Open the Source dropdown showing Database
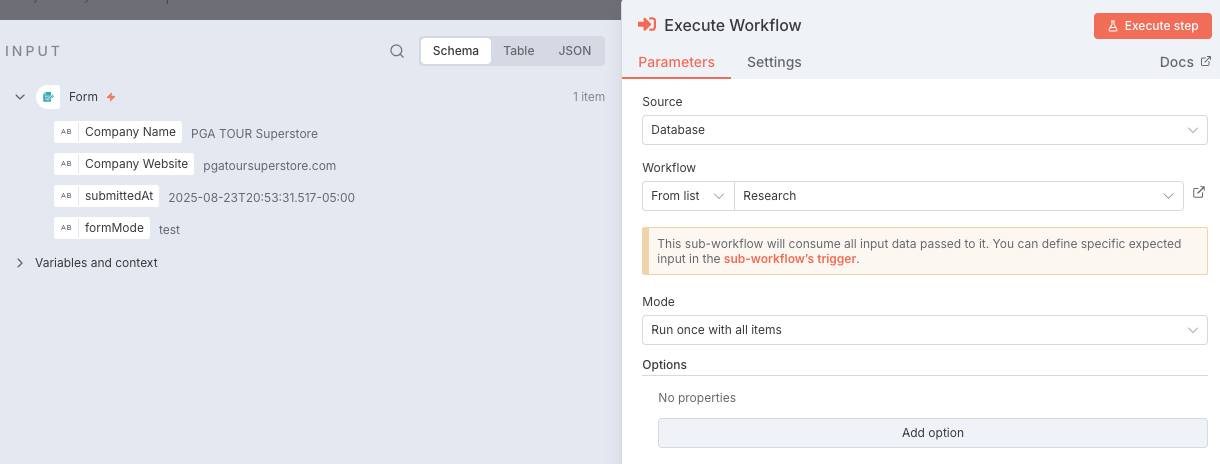 924,130
